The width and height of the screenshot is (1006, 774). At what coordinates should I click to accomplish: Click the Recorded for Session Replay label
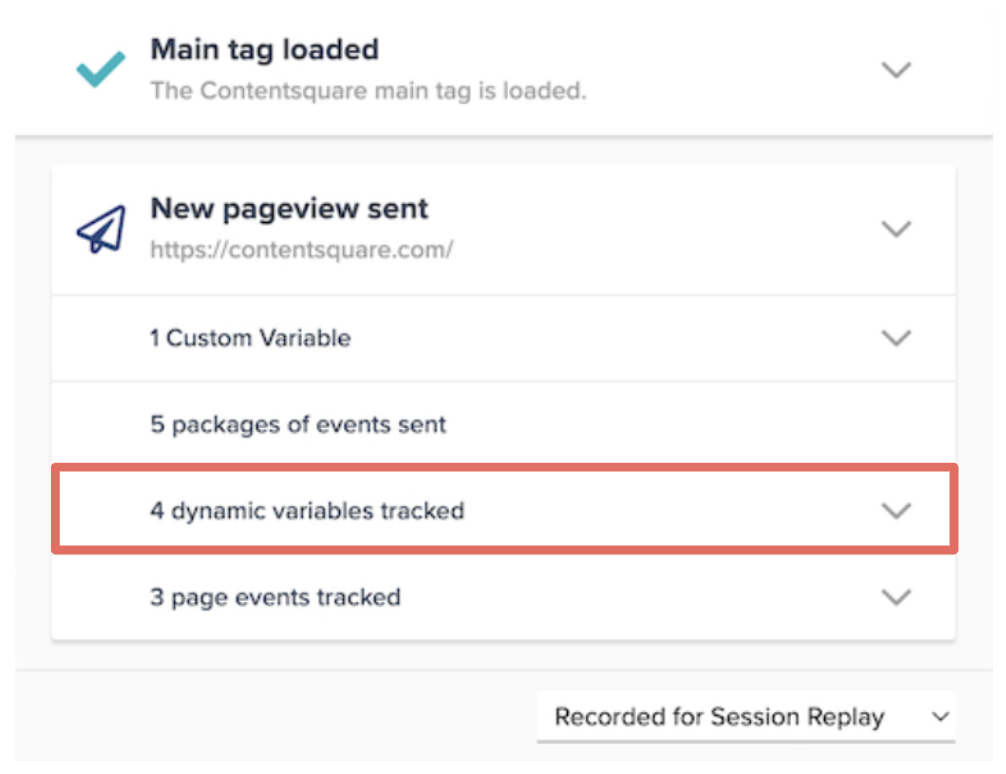(x=719, y=716)
